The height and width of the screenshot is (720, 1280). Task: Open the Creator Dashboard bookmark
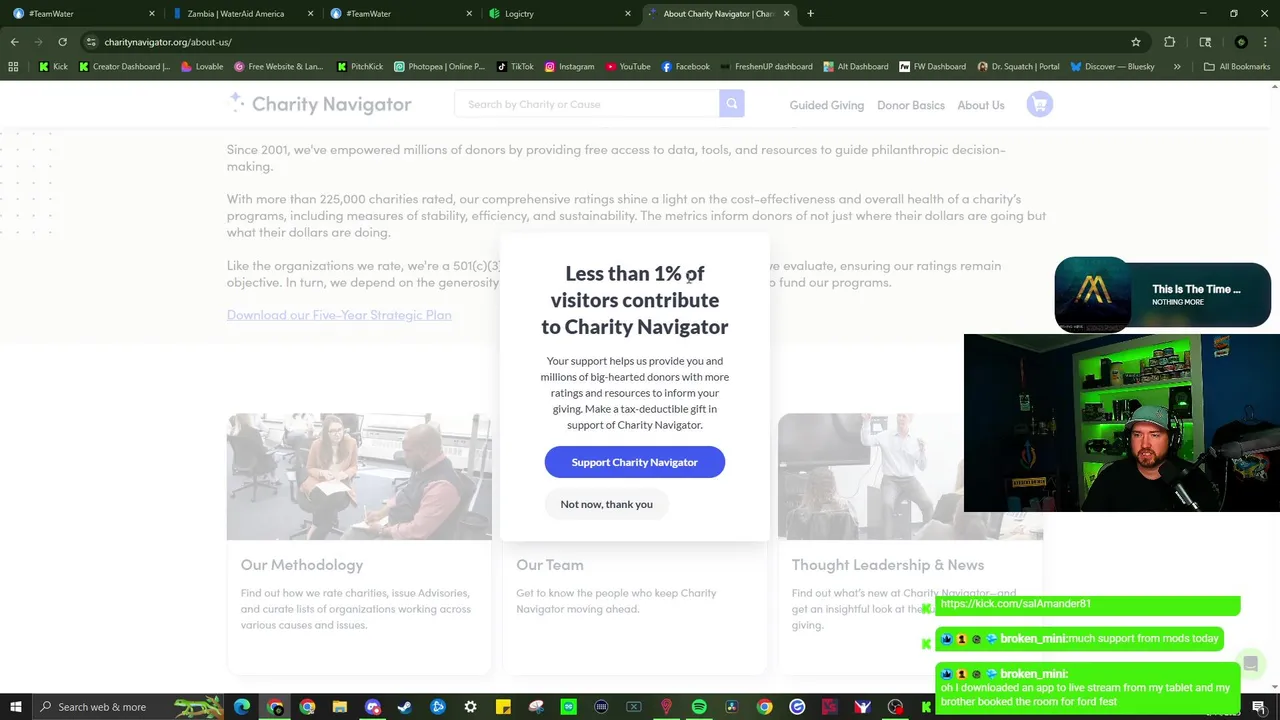tap(124, 67)
